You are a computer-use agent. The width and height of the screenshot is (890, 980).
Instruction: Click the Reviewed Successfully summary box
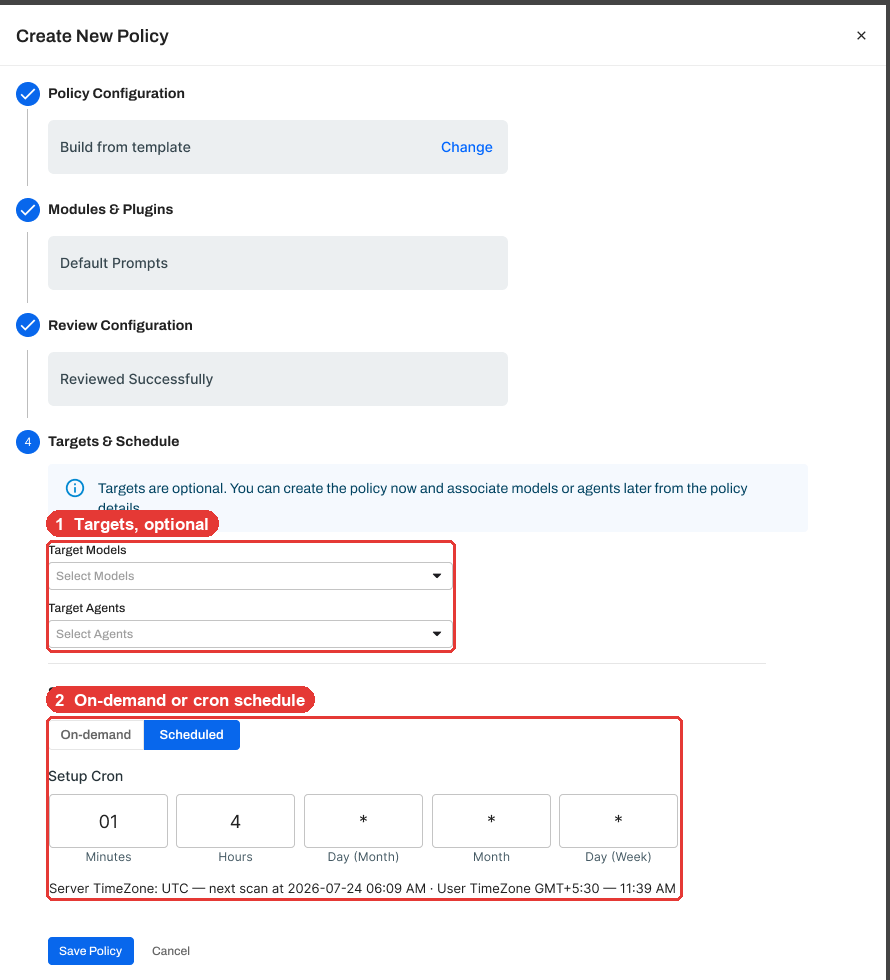click(278, 379)
